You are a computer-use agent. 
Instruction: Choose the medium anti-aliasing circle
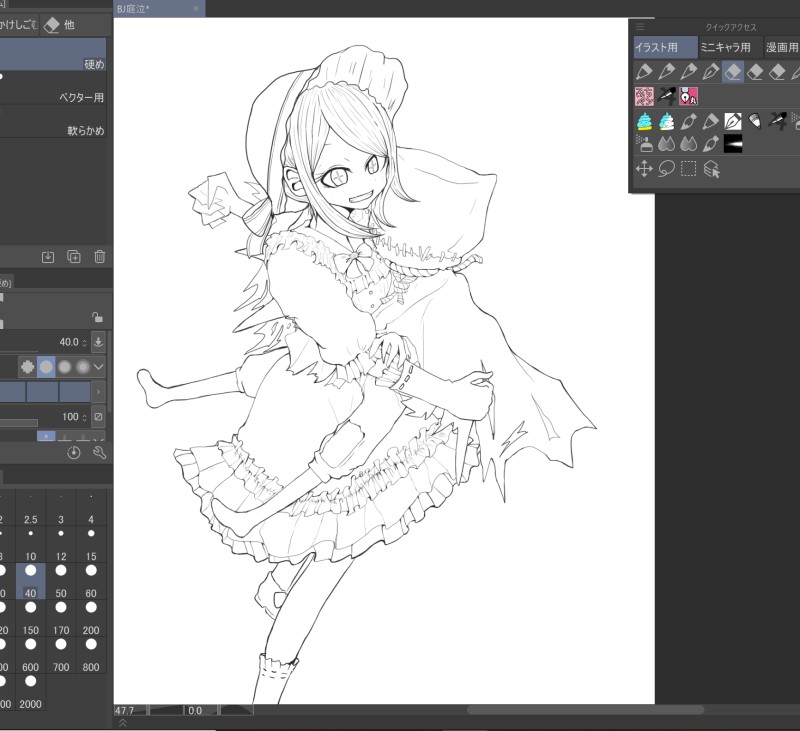click(x=65, y=367)
